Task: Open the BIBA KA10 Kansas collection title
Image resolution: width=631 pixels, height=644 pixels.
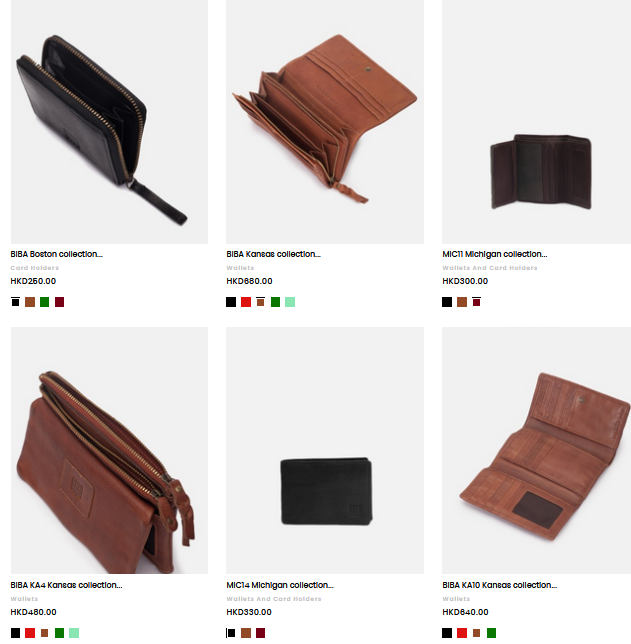Action: 500,585
